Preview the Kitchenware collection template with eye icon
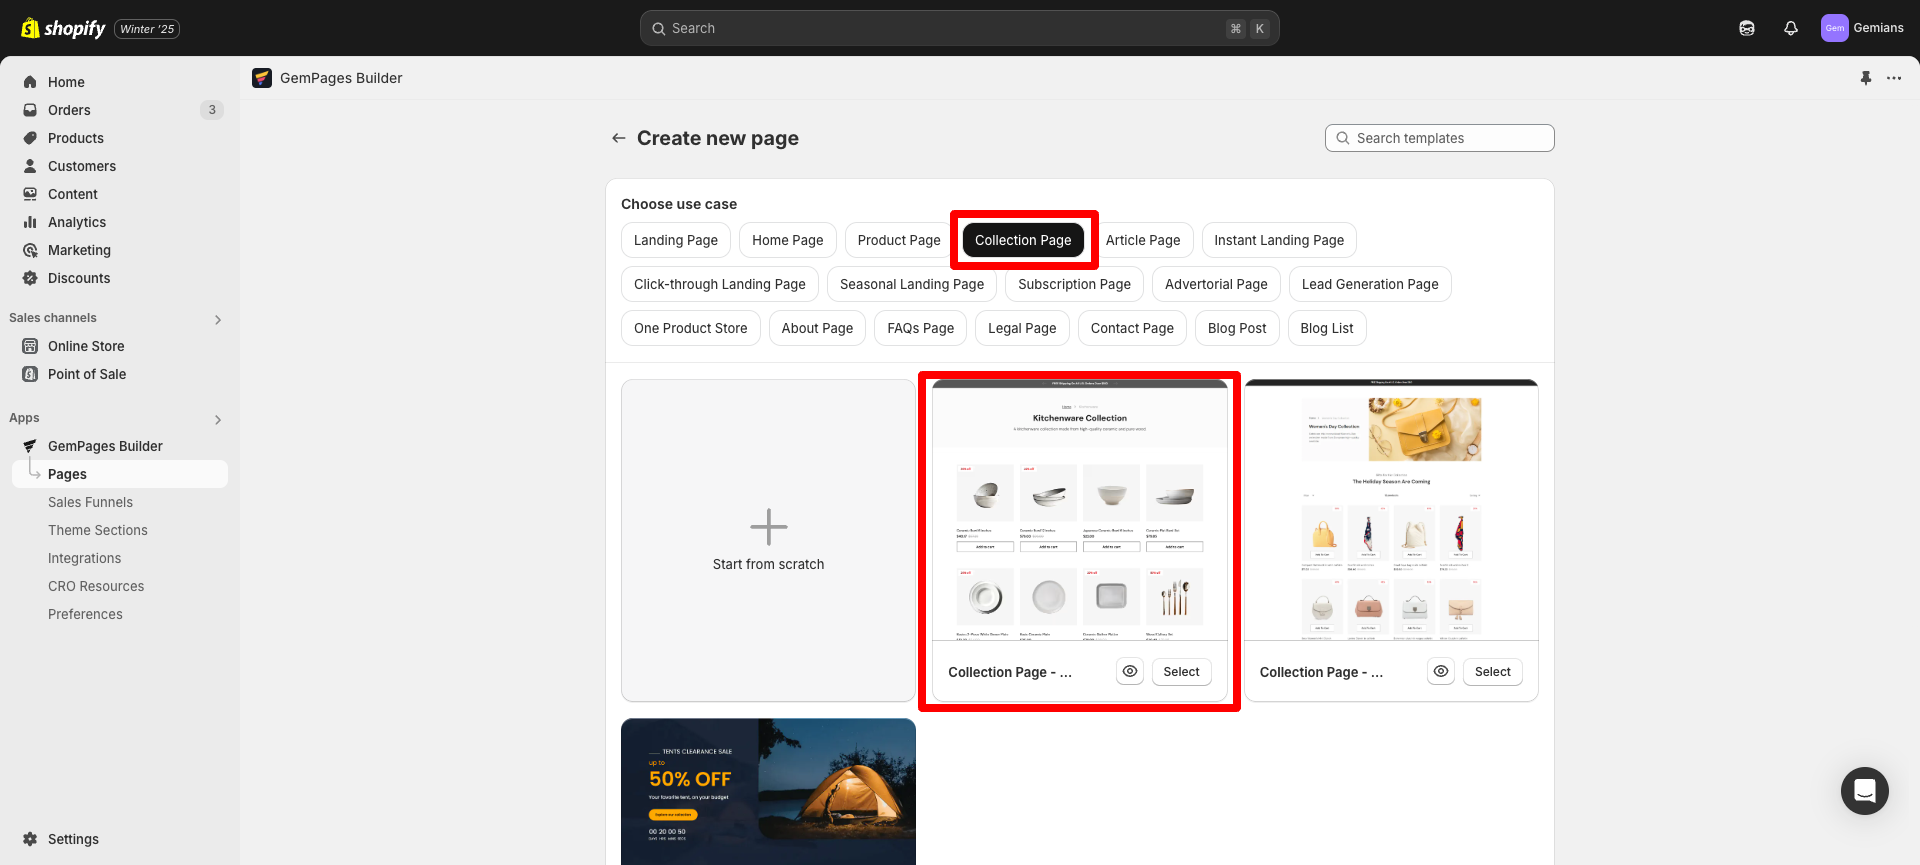This screenshot has width=1920, height=865. point(1129,672)
